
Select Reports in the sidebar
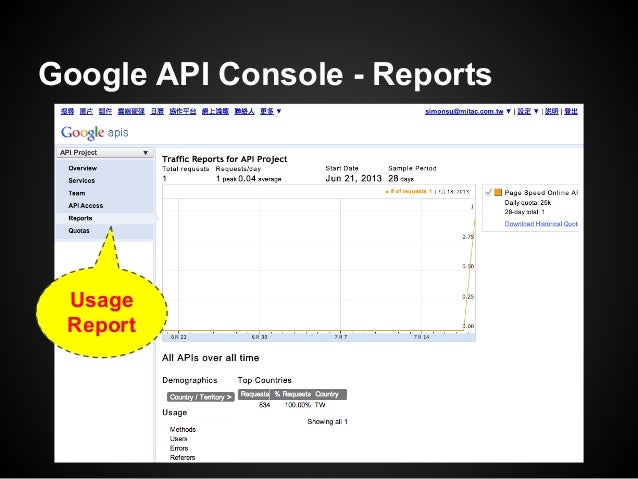tap(80, 218)
